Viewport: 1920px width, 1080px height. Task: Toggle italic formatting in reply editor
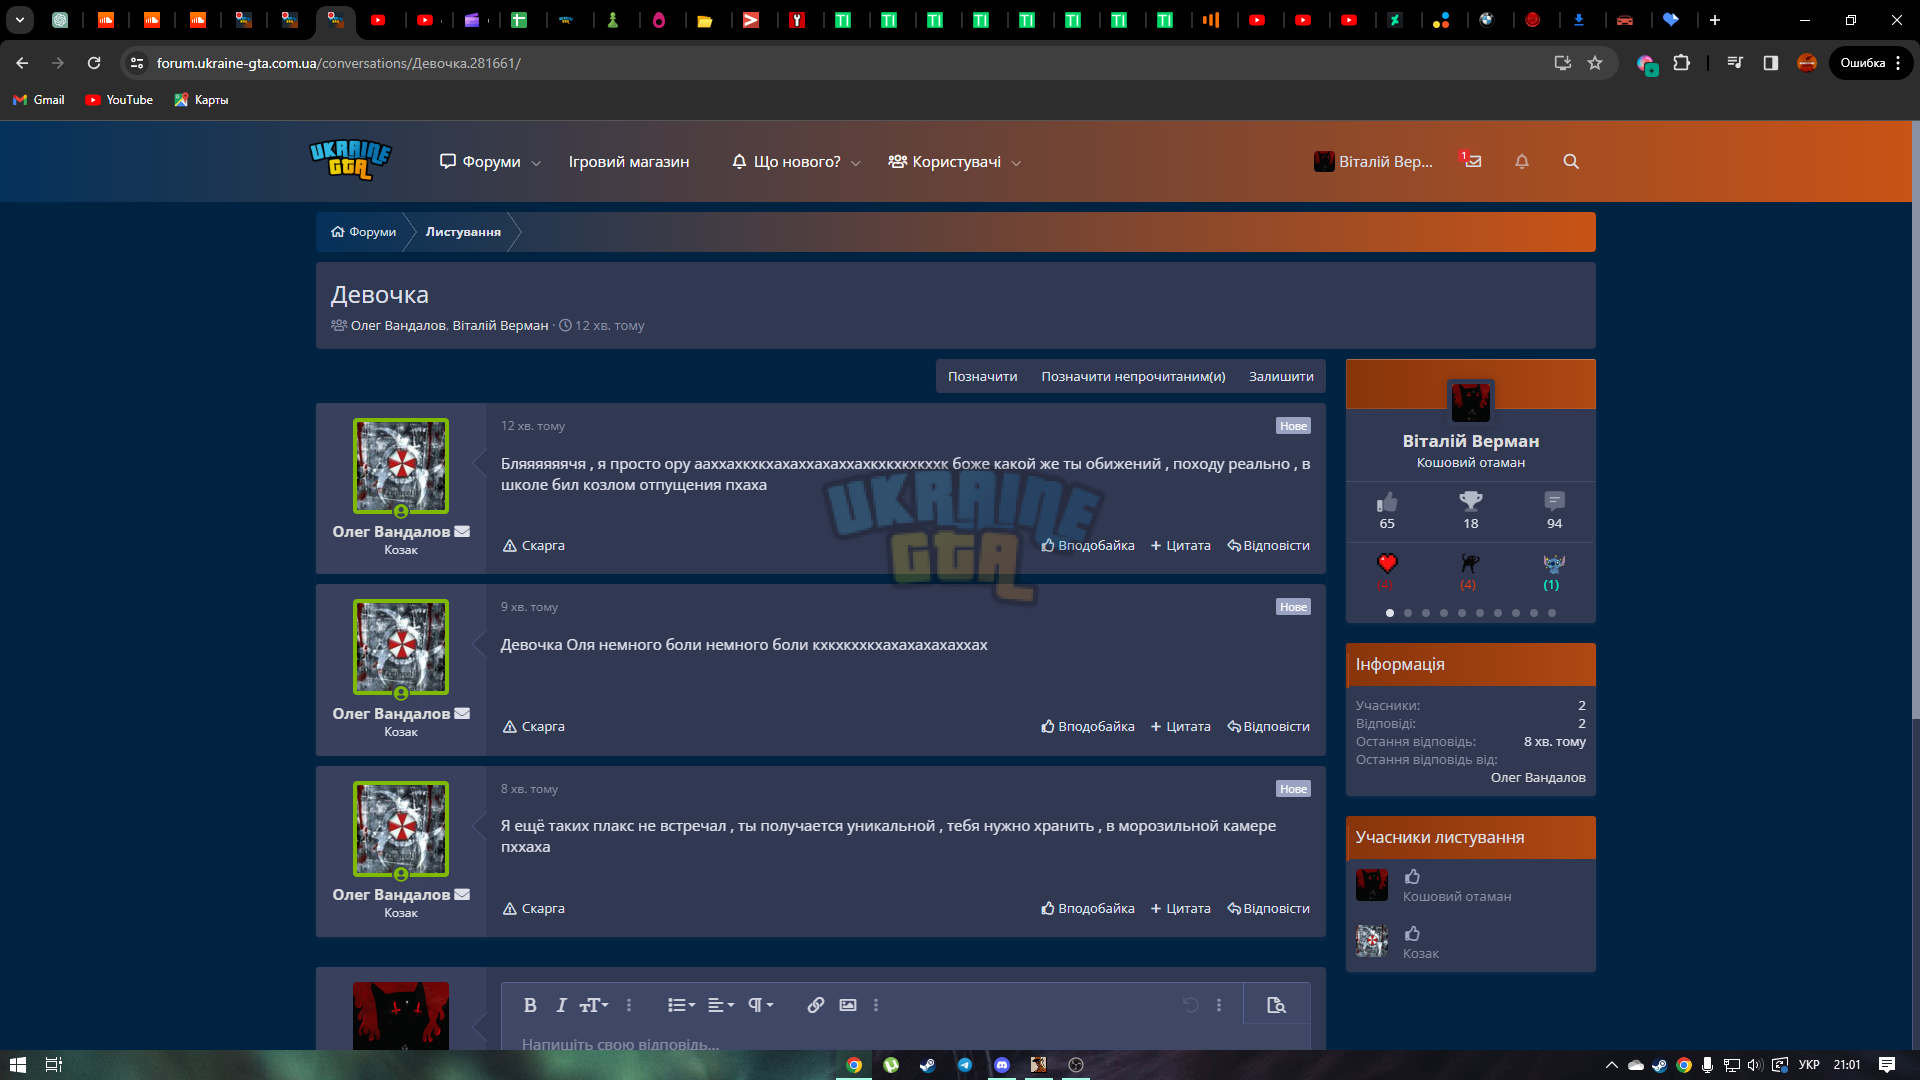561,1005
